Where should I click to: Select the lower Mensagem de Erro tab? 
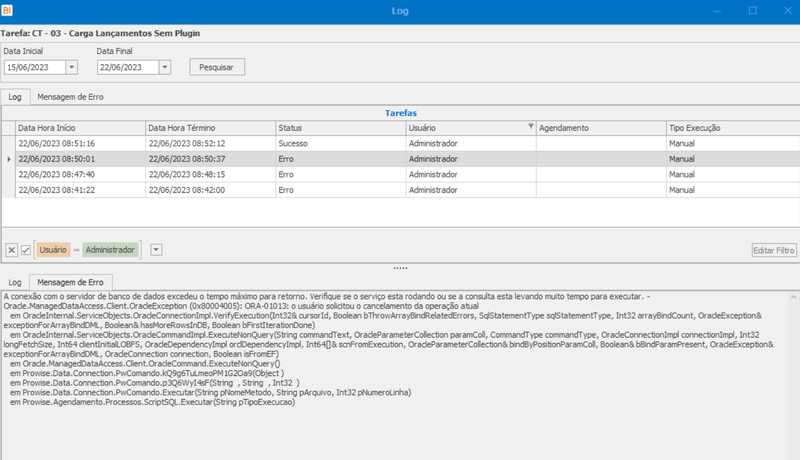(x=70, y=282)
